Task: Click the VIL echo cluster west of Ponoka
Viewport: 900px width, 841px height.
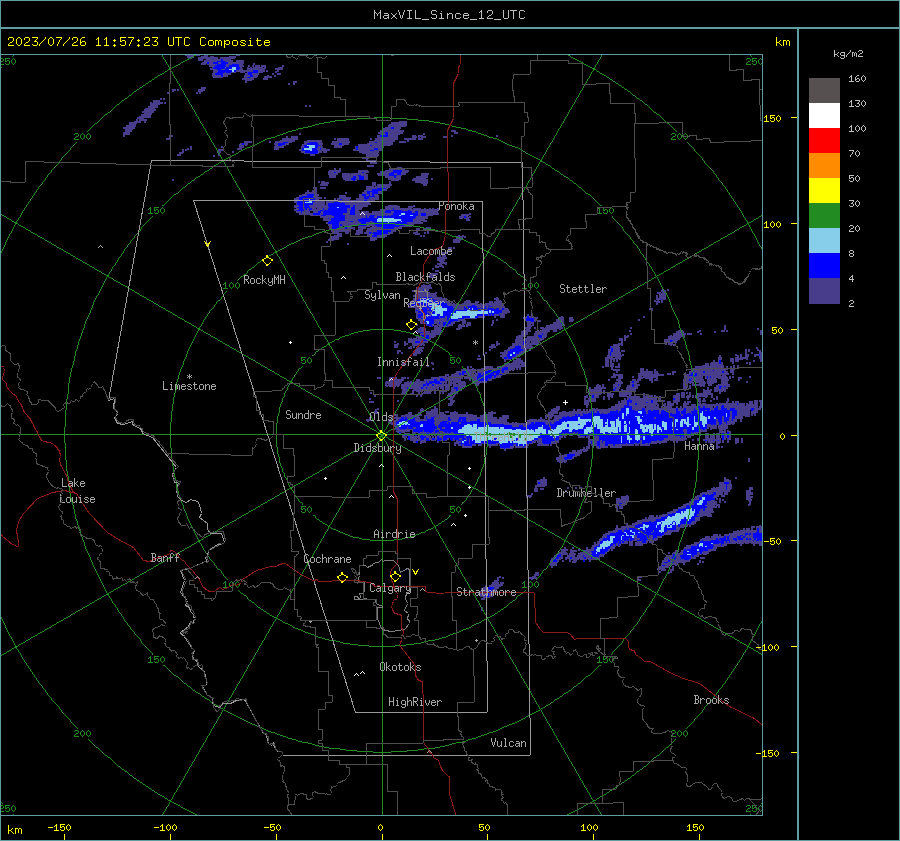Action: (x=367, y=217)
